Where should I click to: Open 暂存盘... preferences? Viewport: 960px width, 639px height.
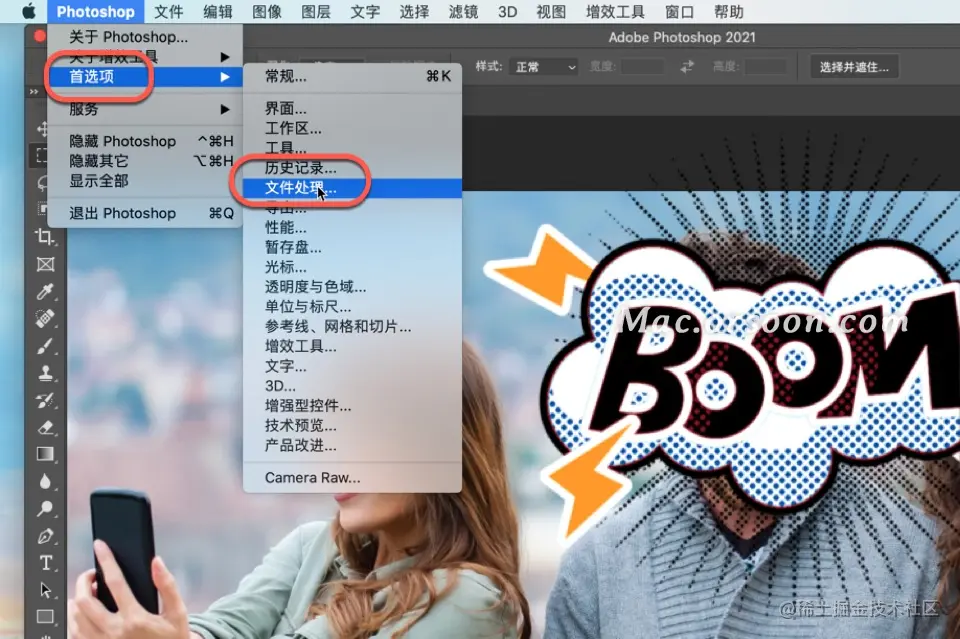coord(352,247)
